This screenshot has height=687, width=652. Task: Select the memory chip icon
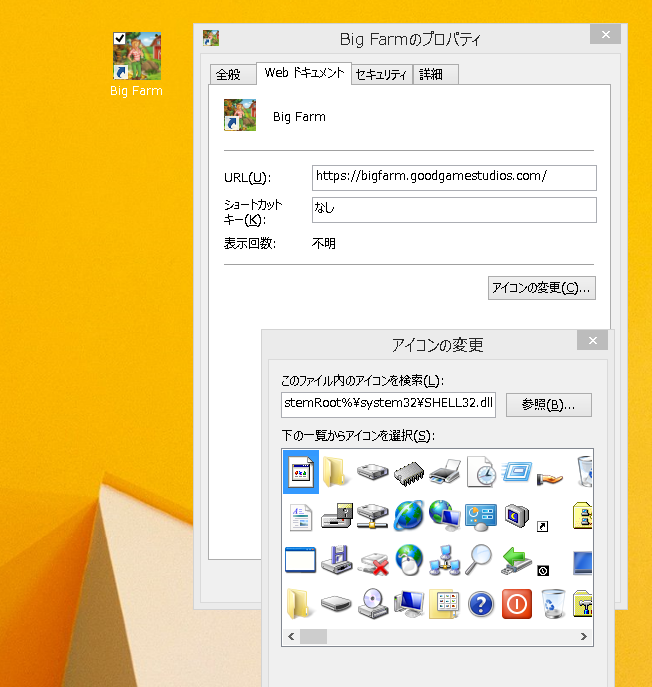pos(409,473)
